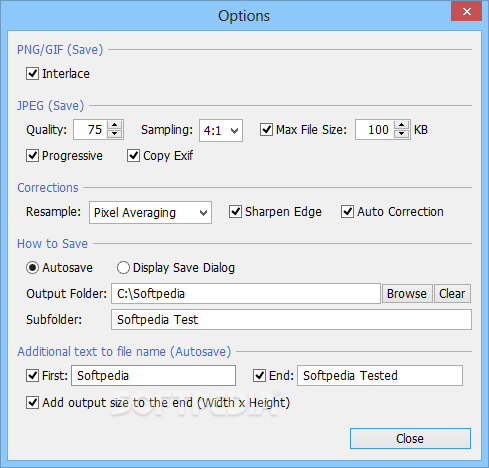489x468 pixels.
Task: Click the Output Folder text field
Action: (246, 294)
